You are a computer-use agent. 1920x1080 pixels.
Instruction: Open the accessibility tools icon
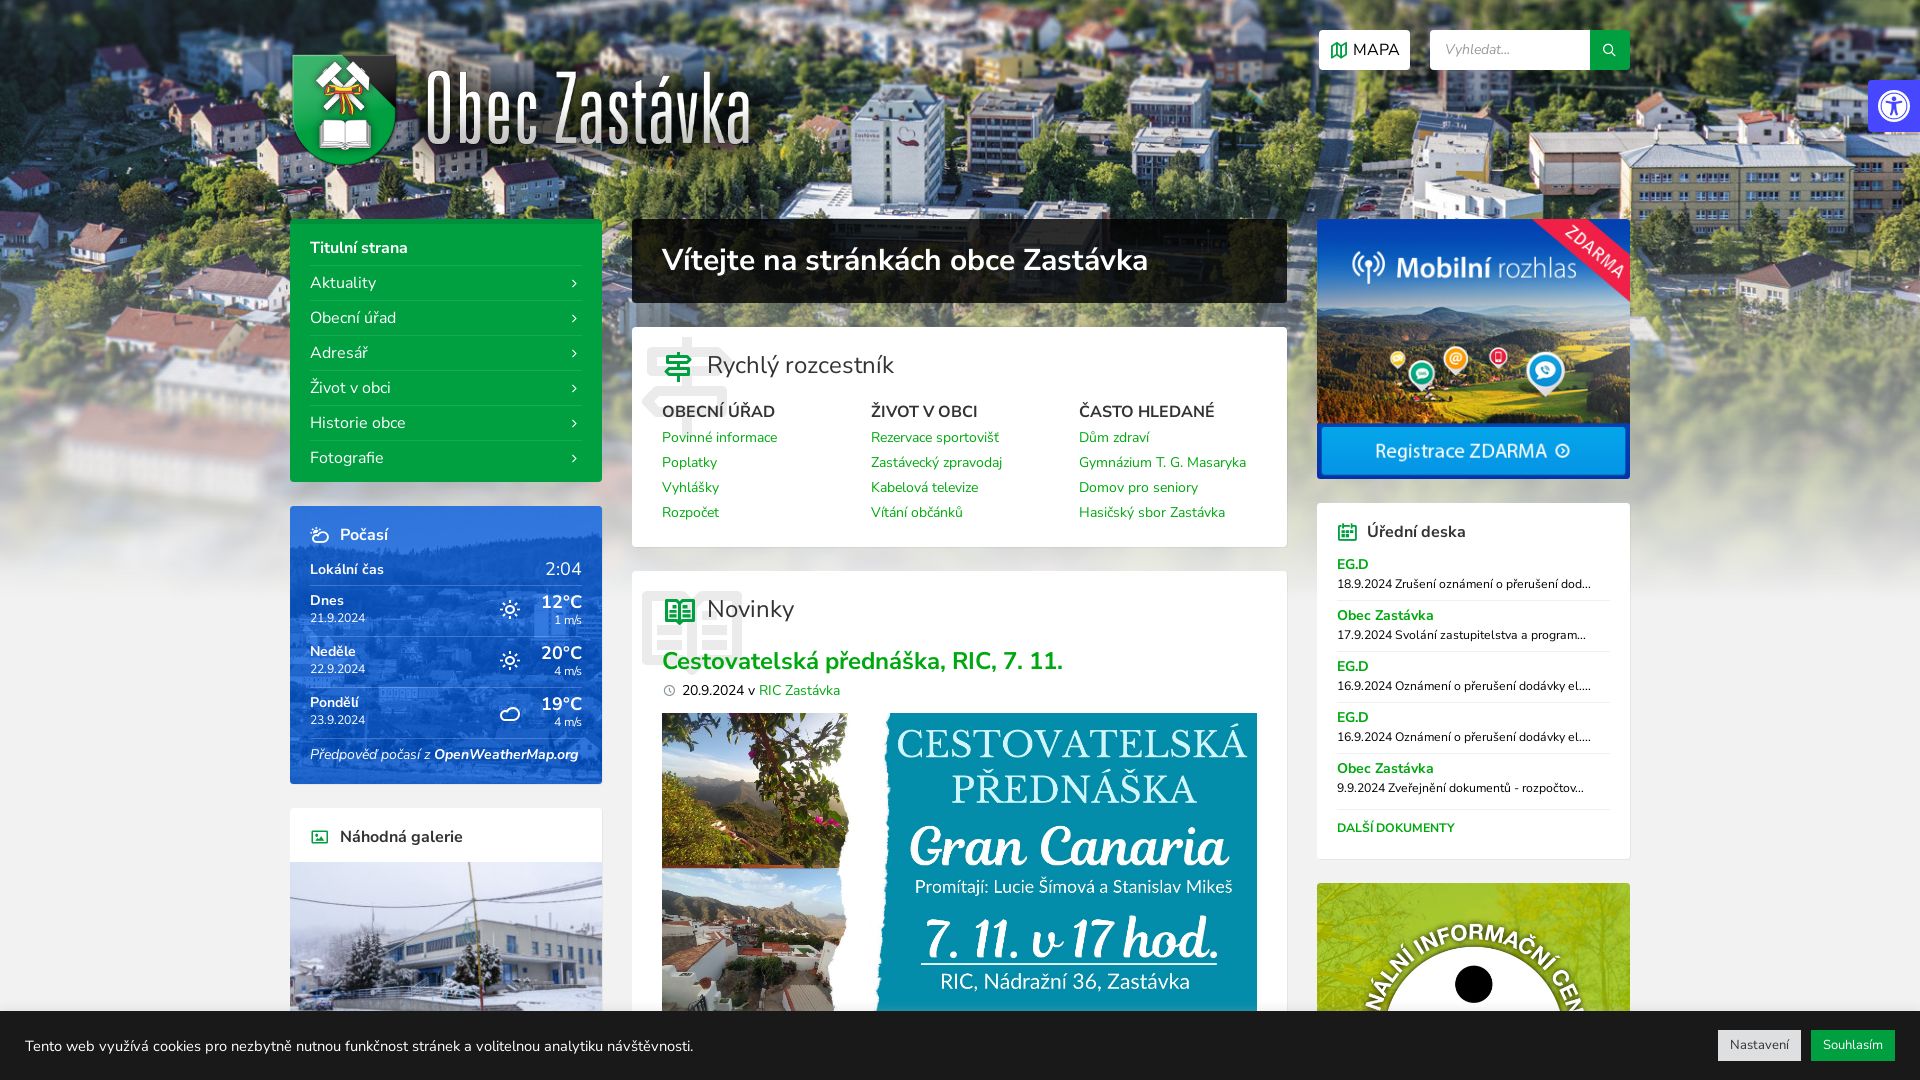1893,106
